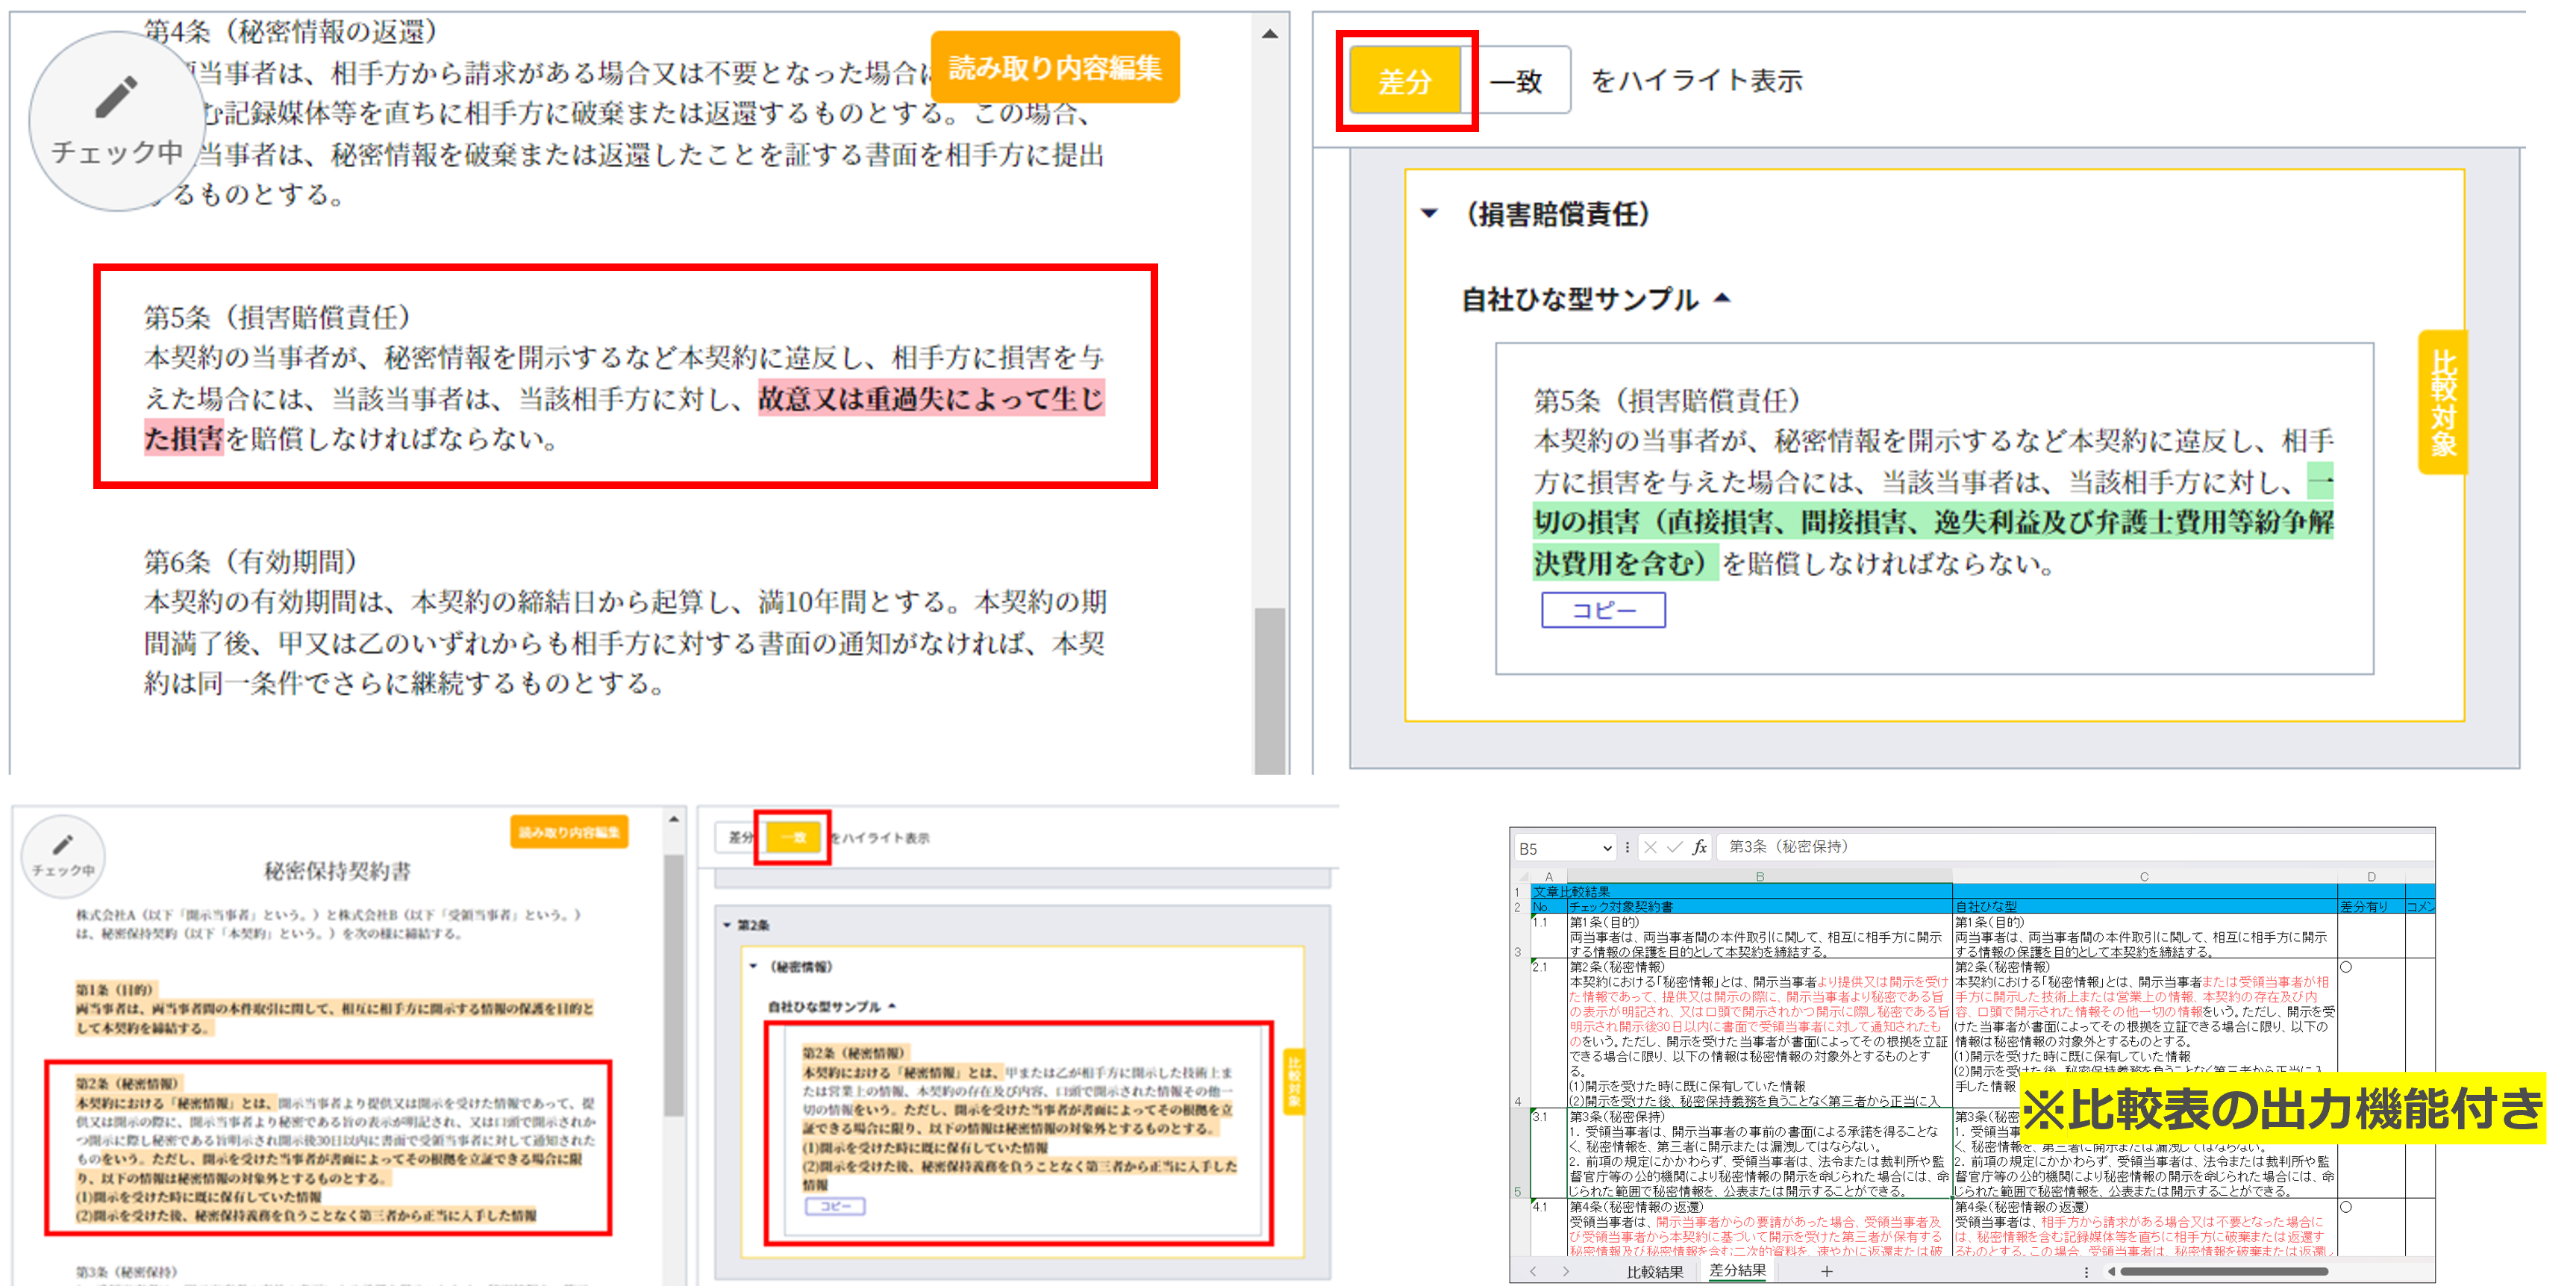Click the large チェック中 pencil icon beside 第4条
The image size is (2576, 1286).
(x=117, y=120)
